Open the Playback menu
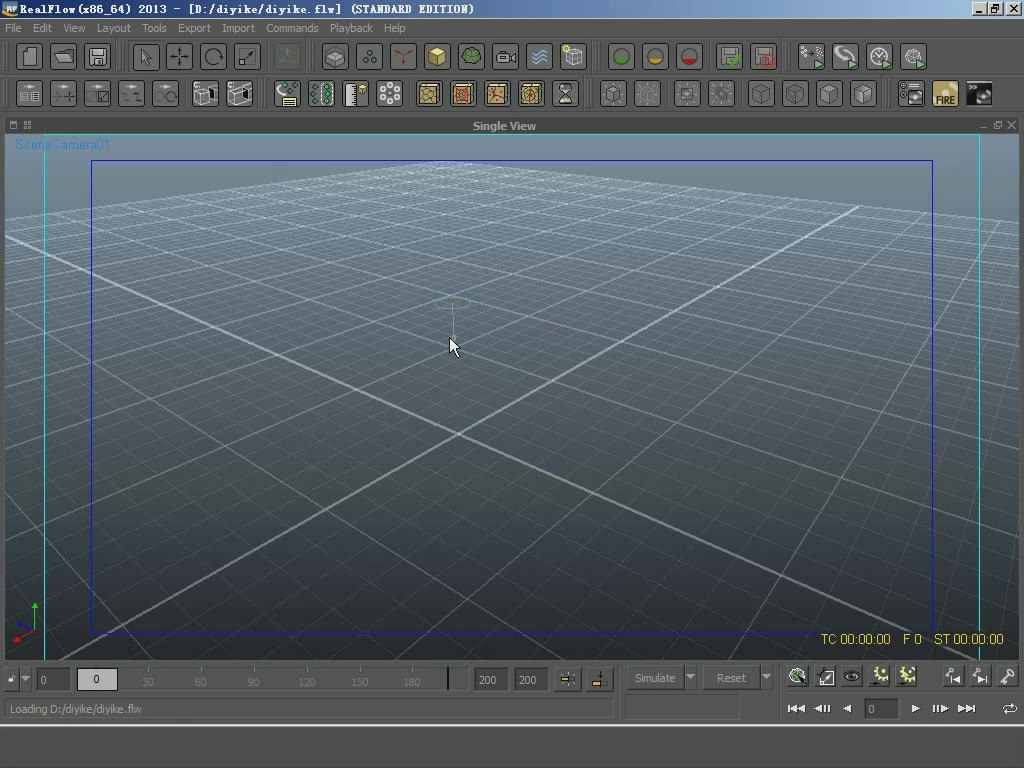Viewport: 1024px width, 768px height. coord(351,28)
